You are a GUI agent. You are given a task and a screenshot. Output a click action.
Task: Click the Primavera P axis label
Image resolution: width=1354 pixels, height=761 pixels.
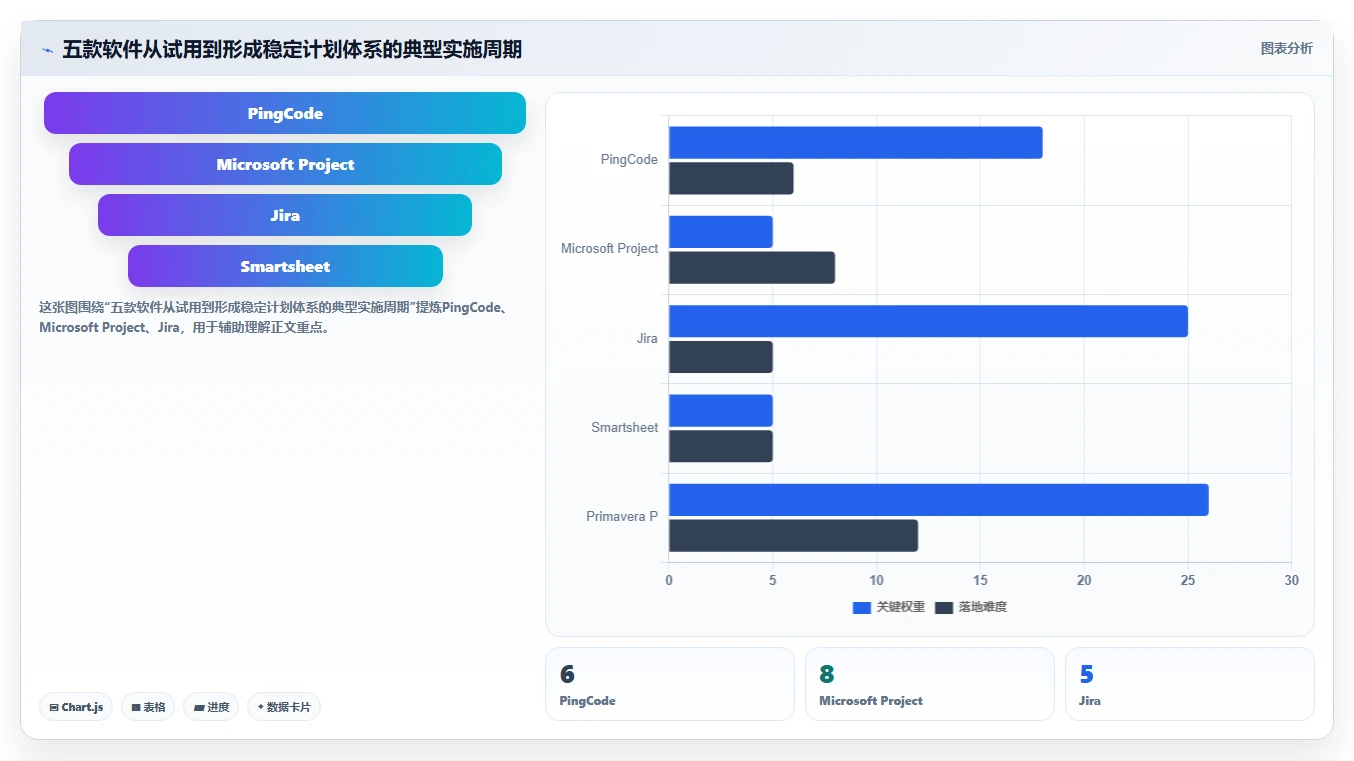click(x=622, y=517)
